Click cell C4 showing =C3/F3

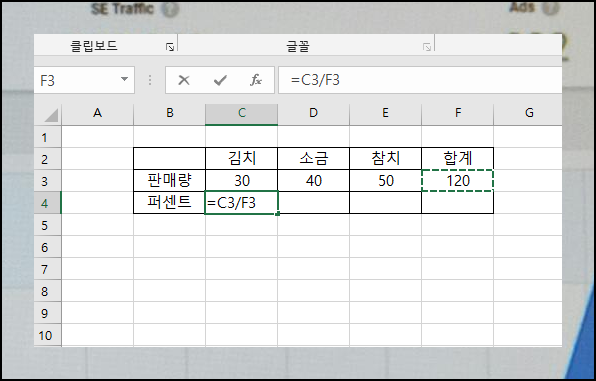[242, 203]
